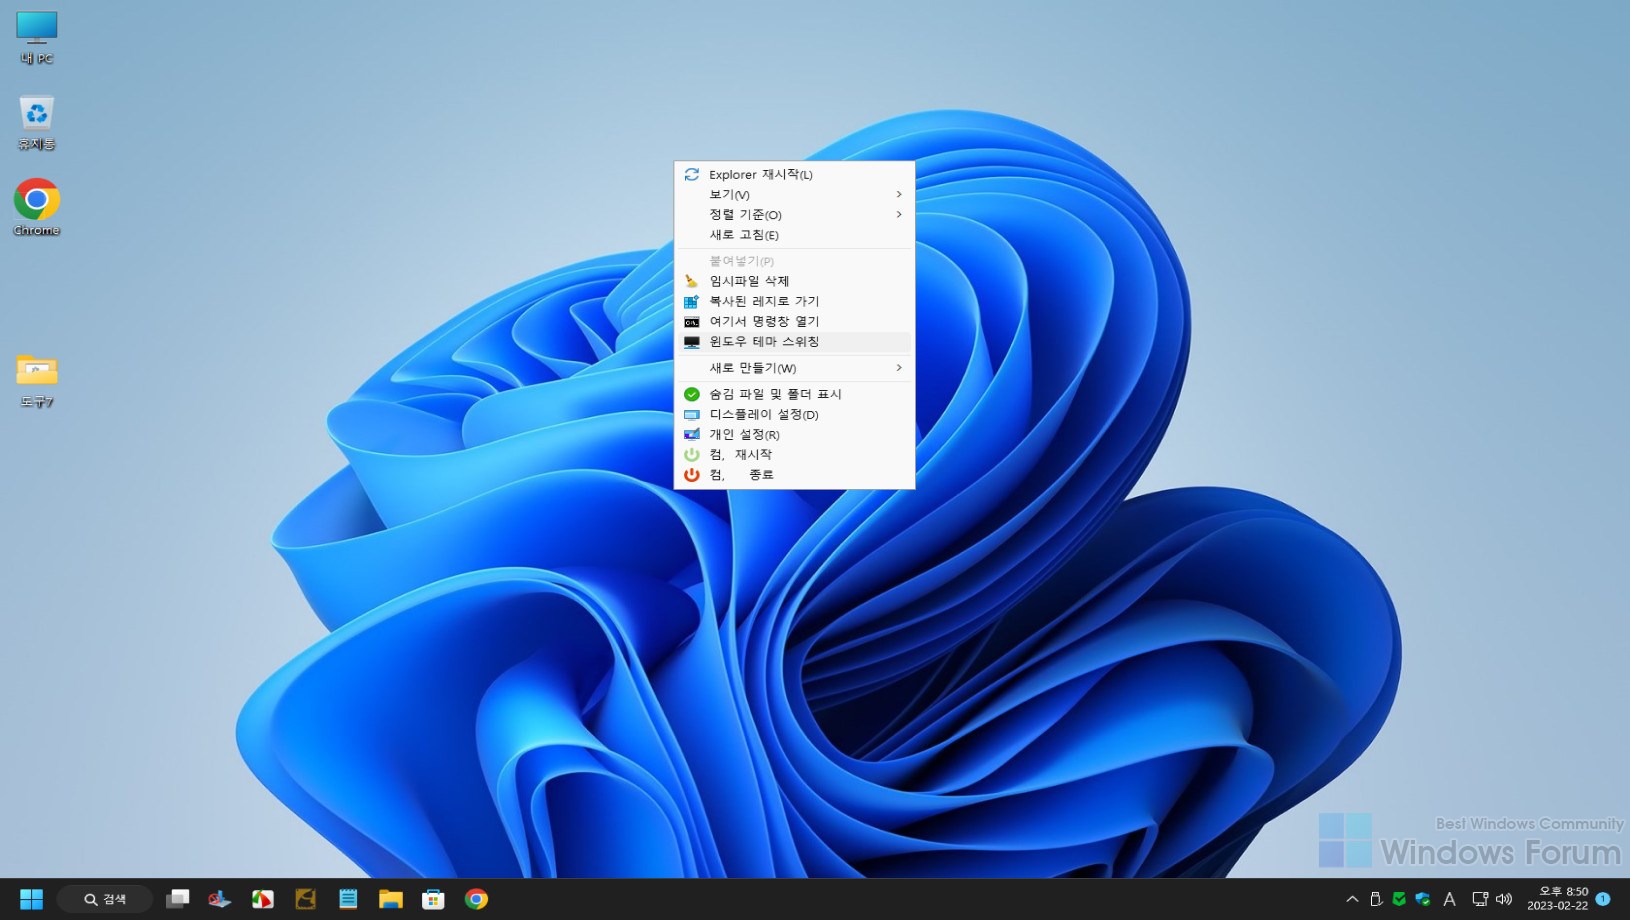This screenshot has height=920, width=1630.
Task: Open the network status tray icon
Action: point(1480,899)
